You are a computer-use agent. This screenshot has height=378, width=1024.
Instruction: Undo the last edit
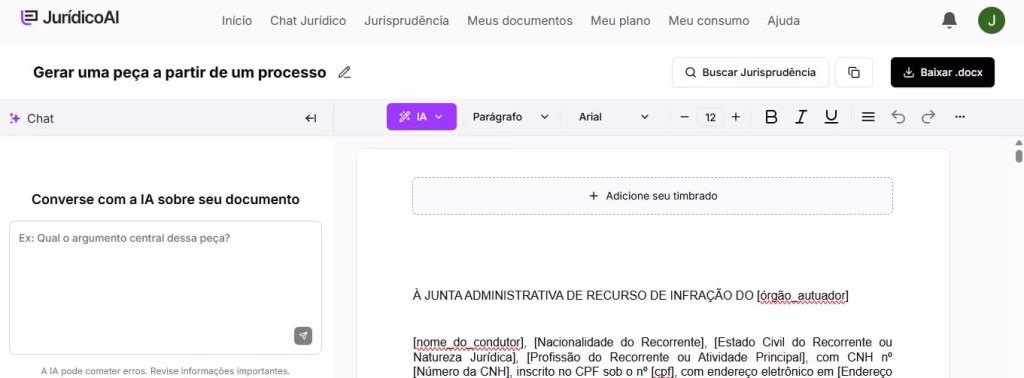coord(899,117)
